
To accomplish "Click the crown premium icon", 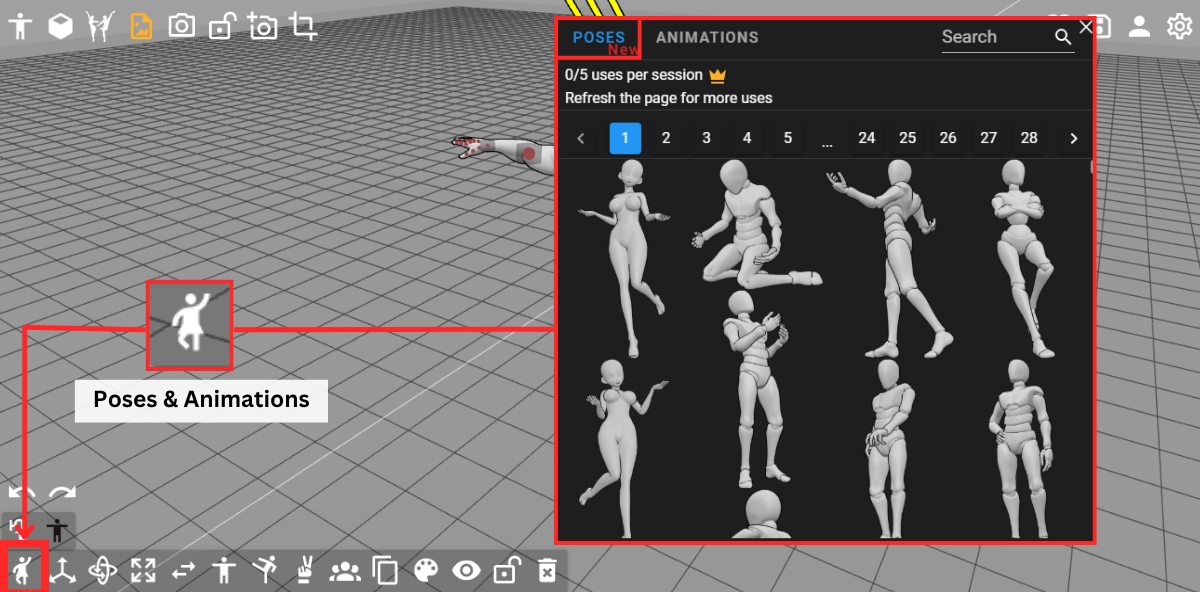I will point(716,74).
